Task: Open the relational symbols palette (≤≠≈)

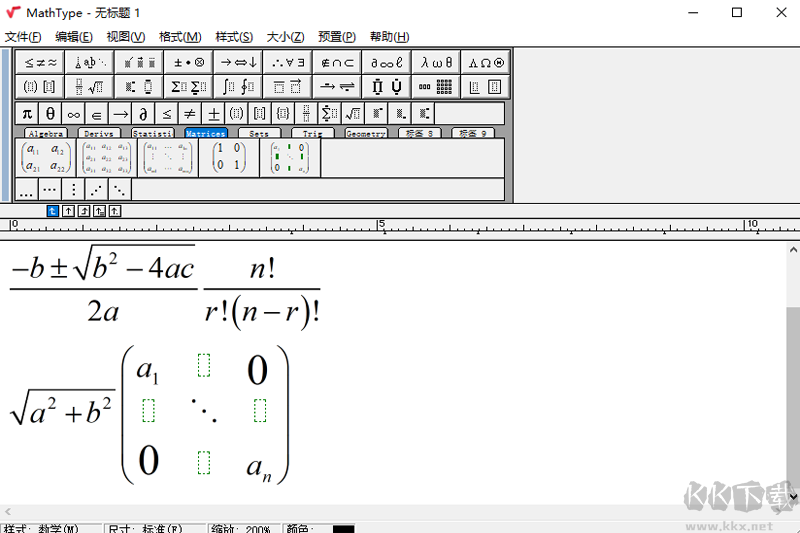Action: pyautogui.click(x=40, y=62)
